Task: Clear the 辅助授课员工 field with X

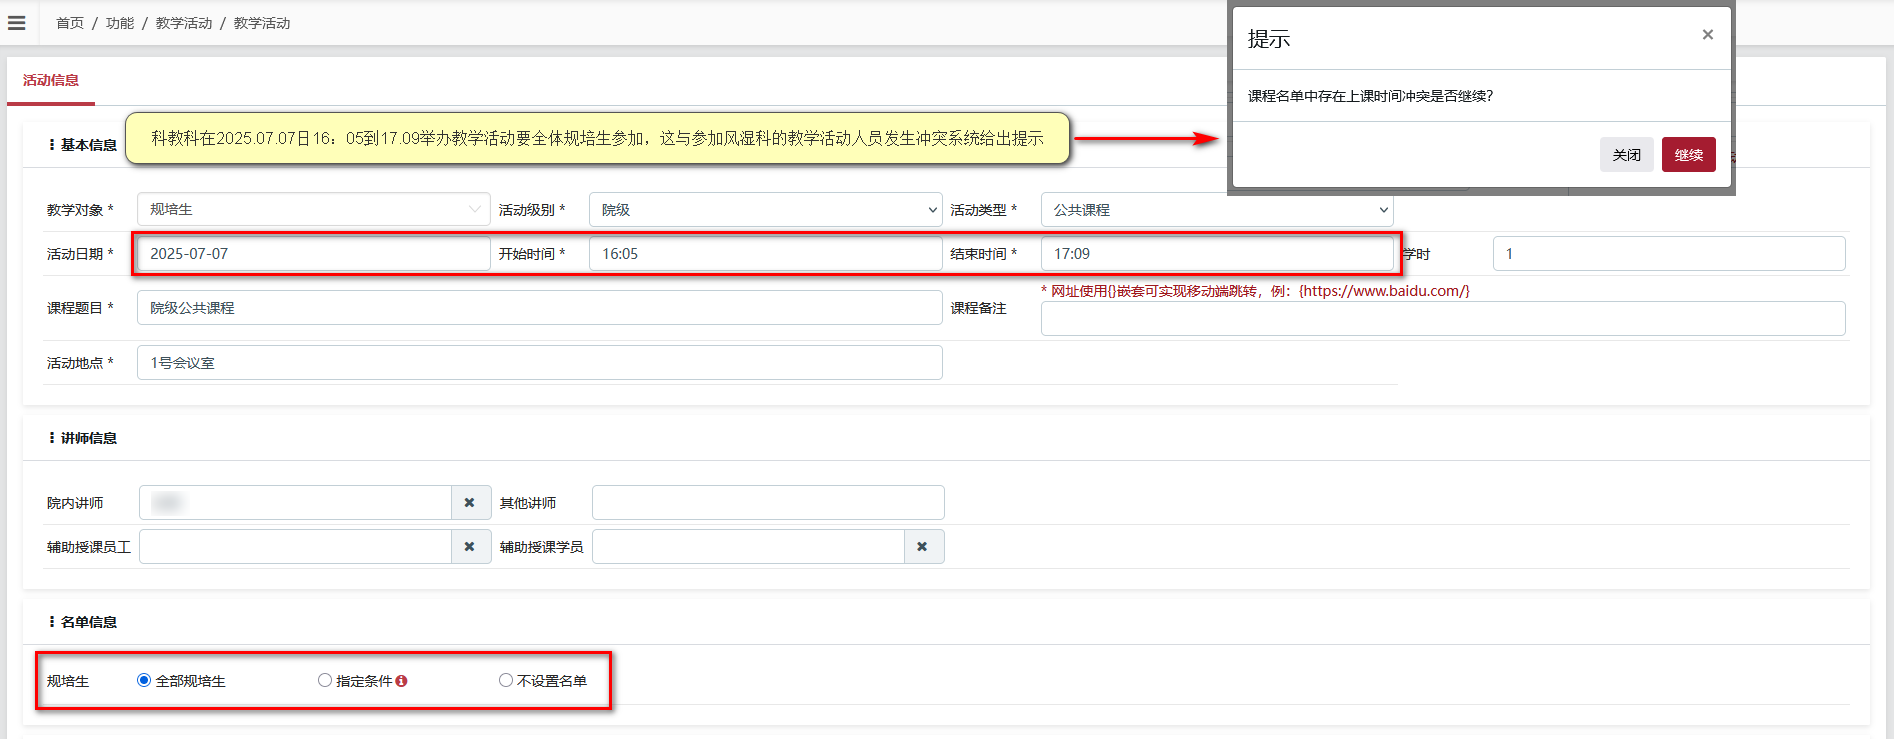Action: (470, 547)
